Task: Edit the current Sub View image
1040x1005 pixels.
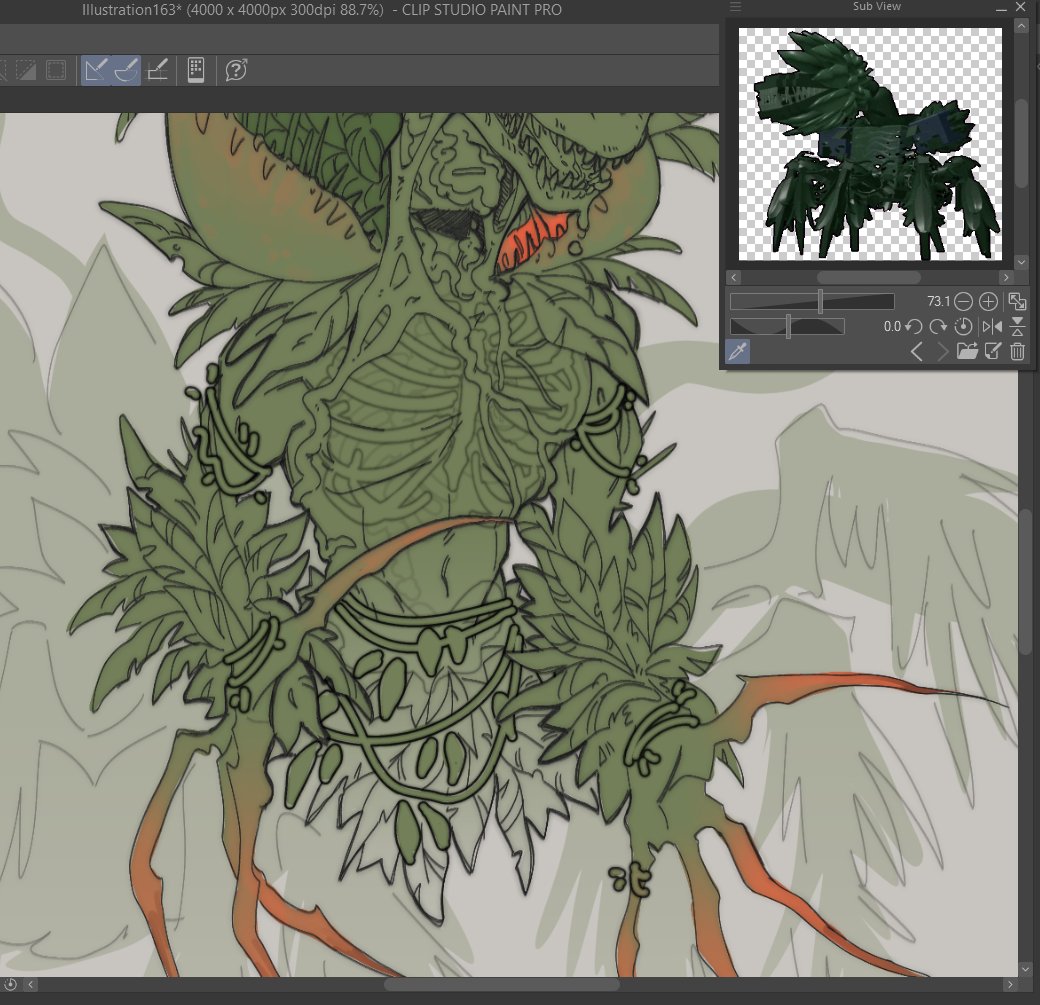Action: (x=993, y=352)
